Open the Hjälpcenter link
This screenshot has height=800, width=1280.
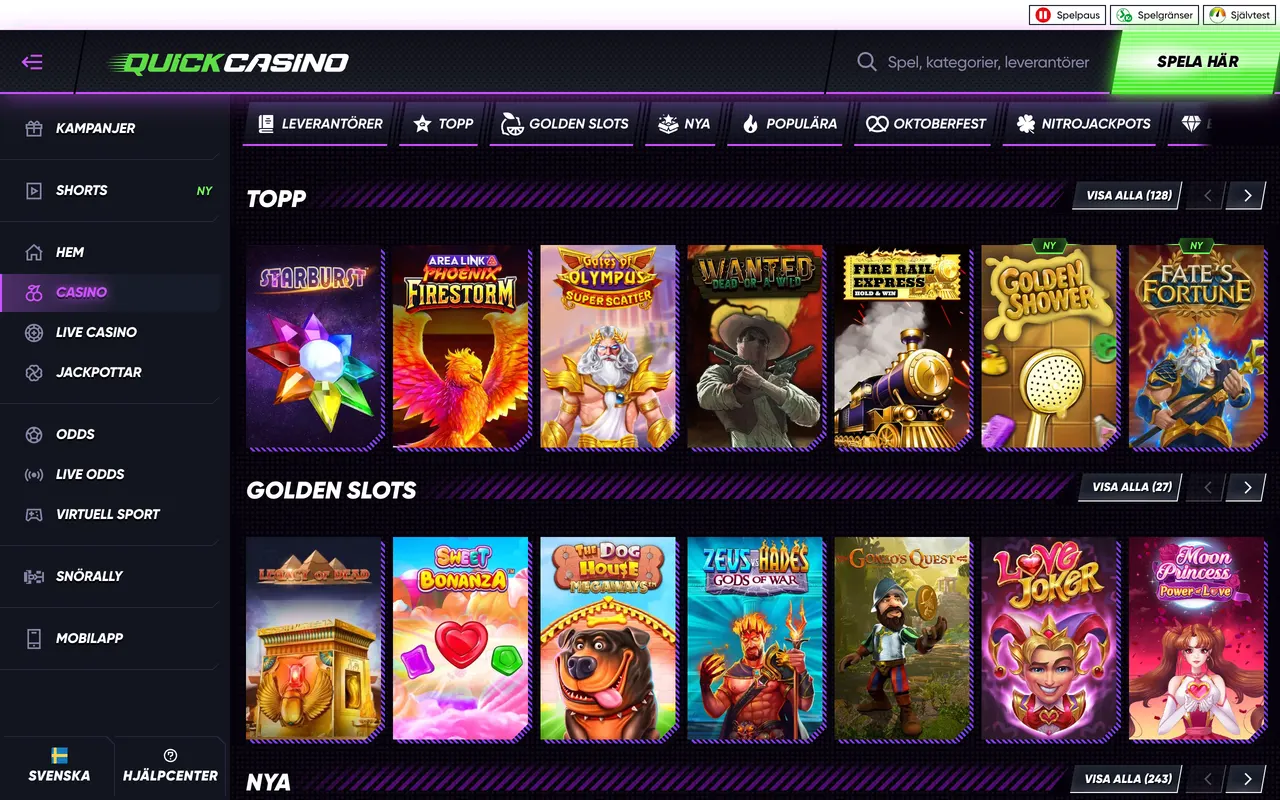point(170,766)
